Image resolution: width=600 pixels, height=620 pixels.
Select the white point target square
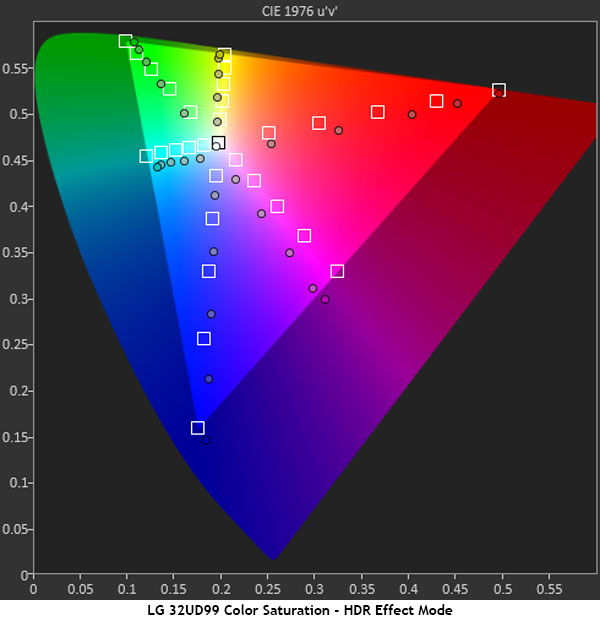coord(219,142)
